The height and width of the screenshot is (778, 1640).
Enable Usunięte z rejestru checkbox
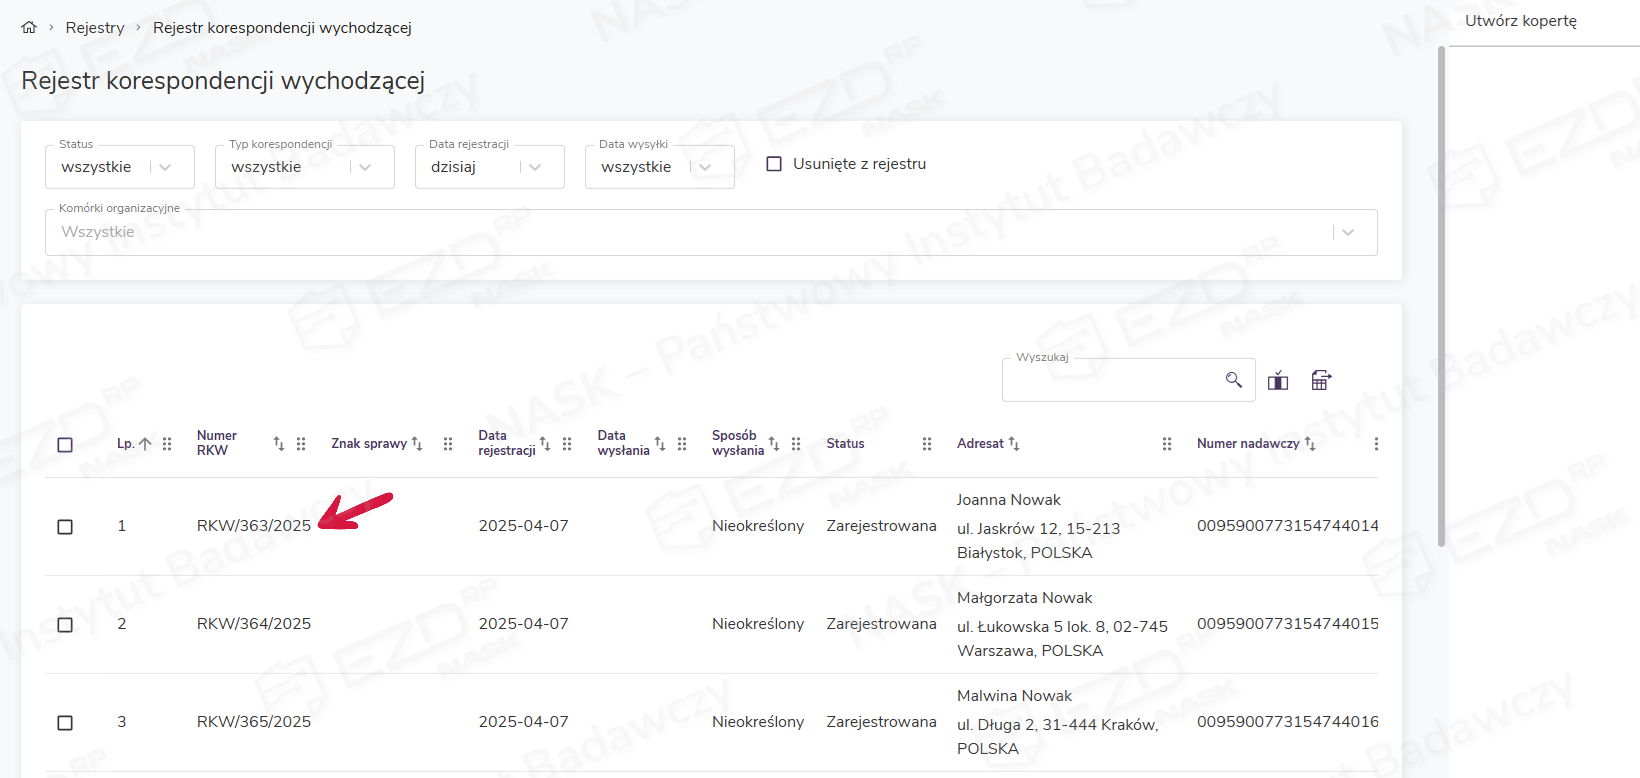[x=774, y=164]
